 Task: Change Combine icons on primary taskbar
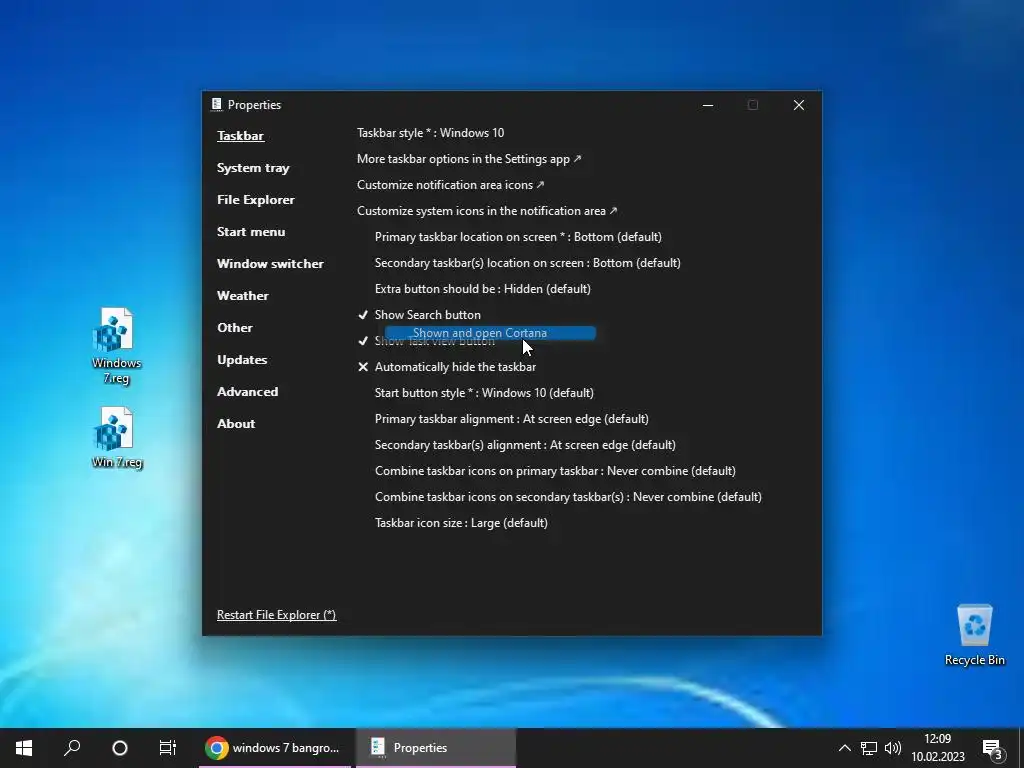coord(555,471)
